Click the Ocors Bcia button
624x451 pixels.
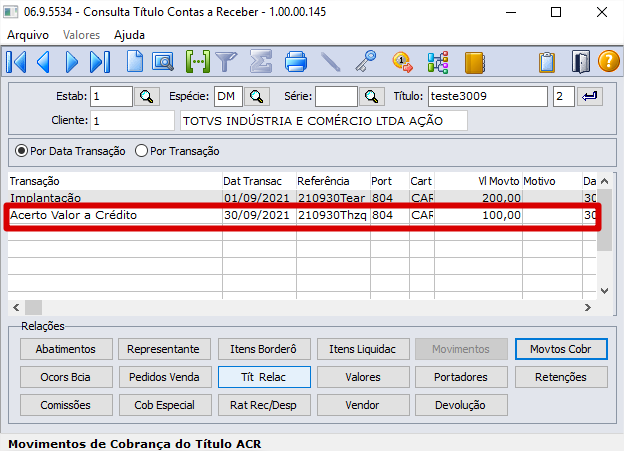coord(66,377)
